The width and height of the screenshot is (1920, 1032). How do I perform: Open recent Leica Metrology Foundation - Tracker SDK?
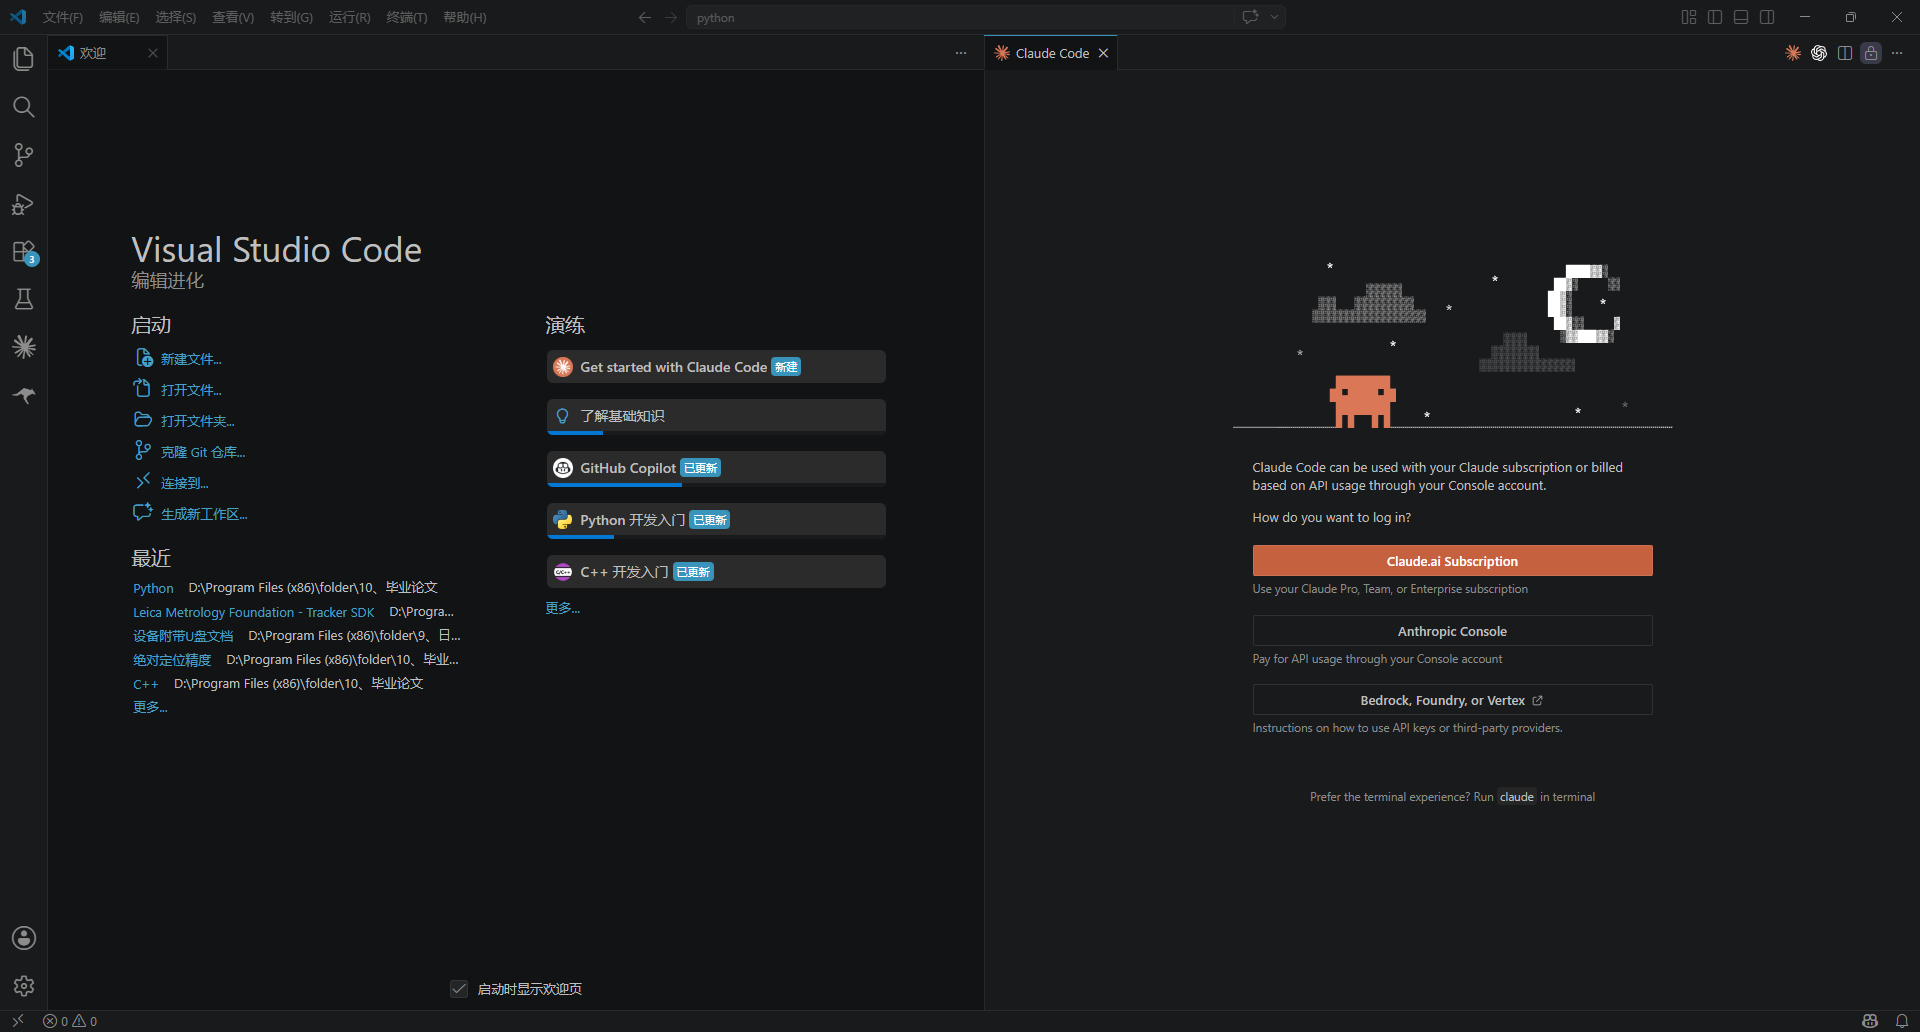coord(253,612)
